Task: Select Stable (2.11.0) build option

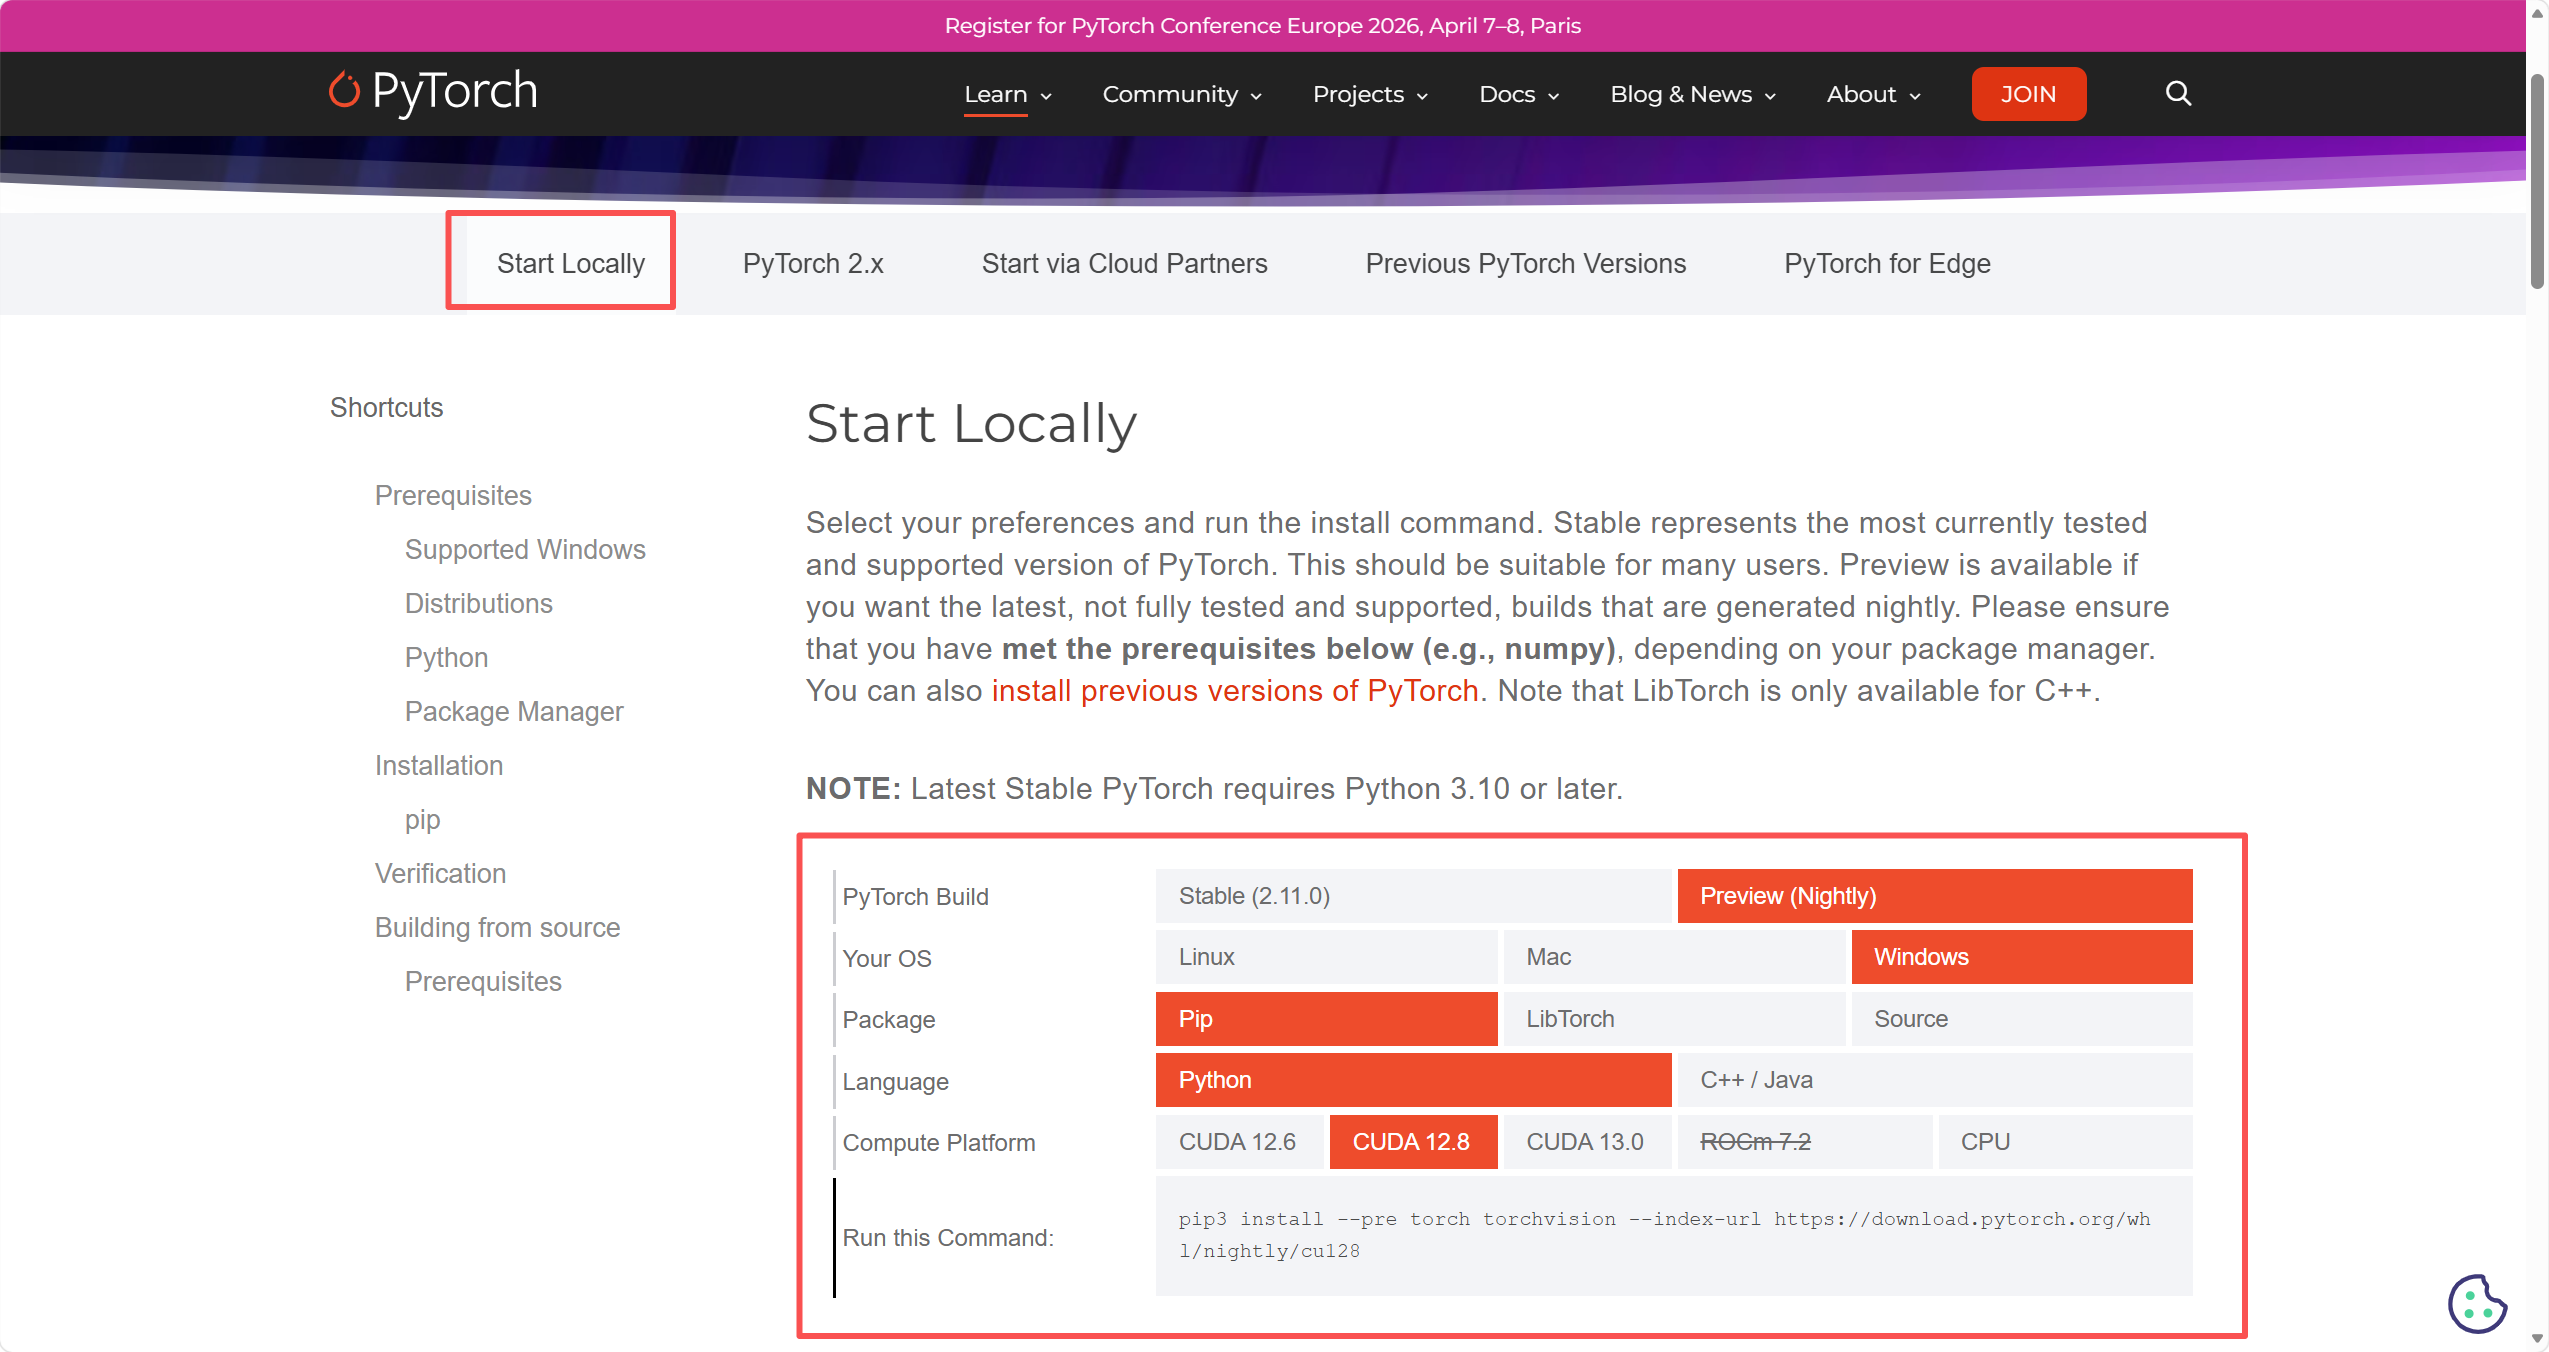Action: [1412, 896]
